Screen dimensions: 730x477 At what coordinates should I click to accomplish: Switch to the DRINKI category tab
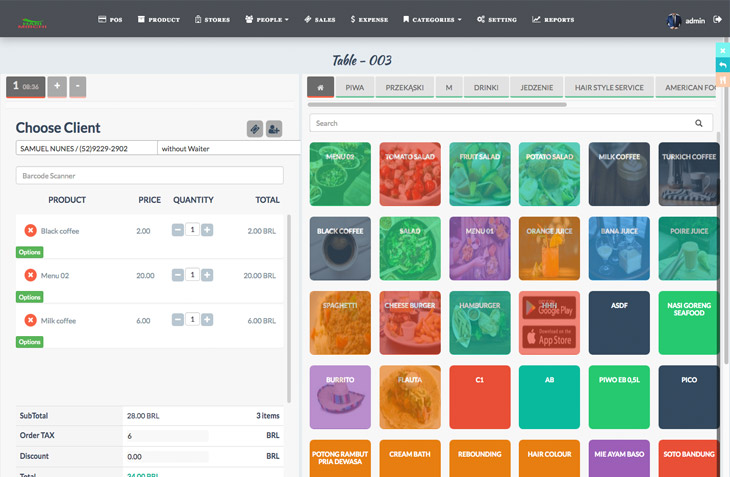[x=486, y=87]
